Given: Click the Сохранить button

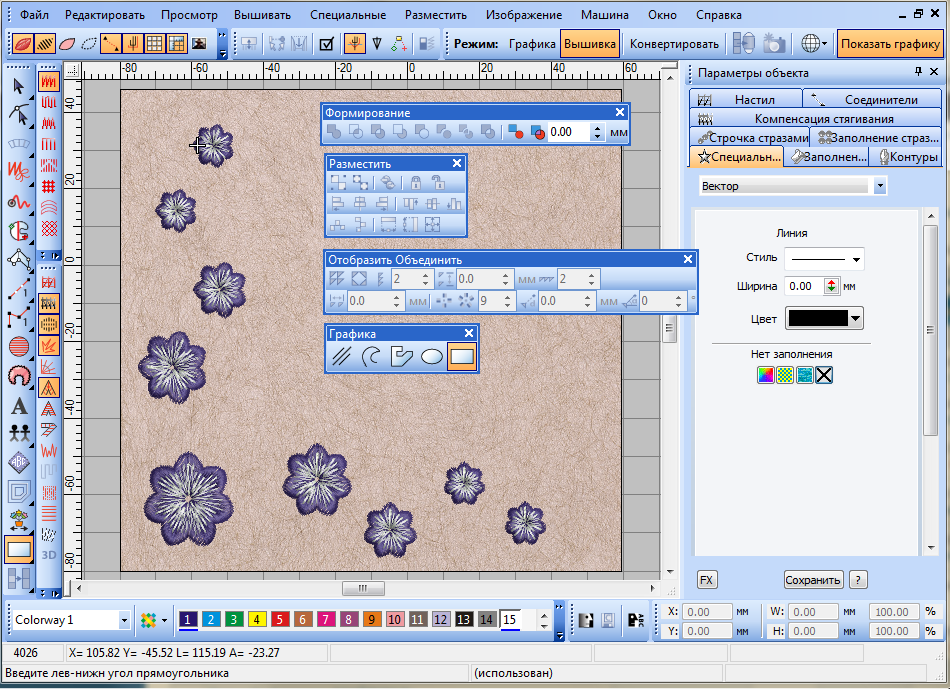Looking at the screenshot, I should coord(813,580).
